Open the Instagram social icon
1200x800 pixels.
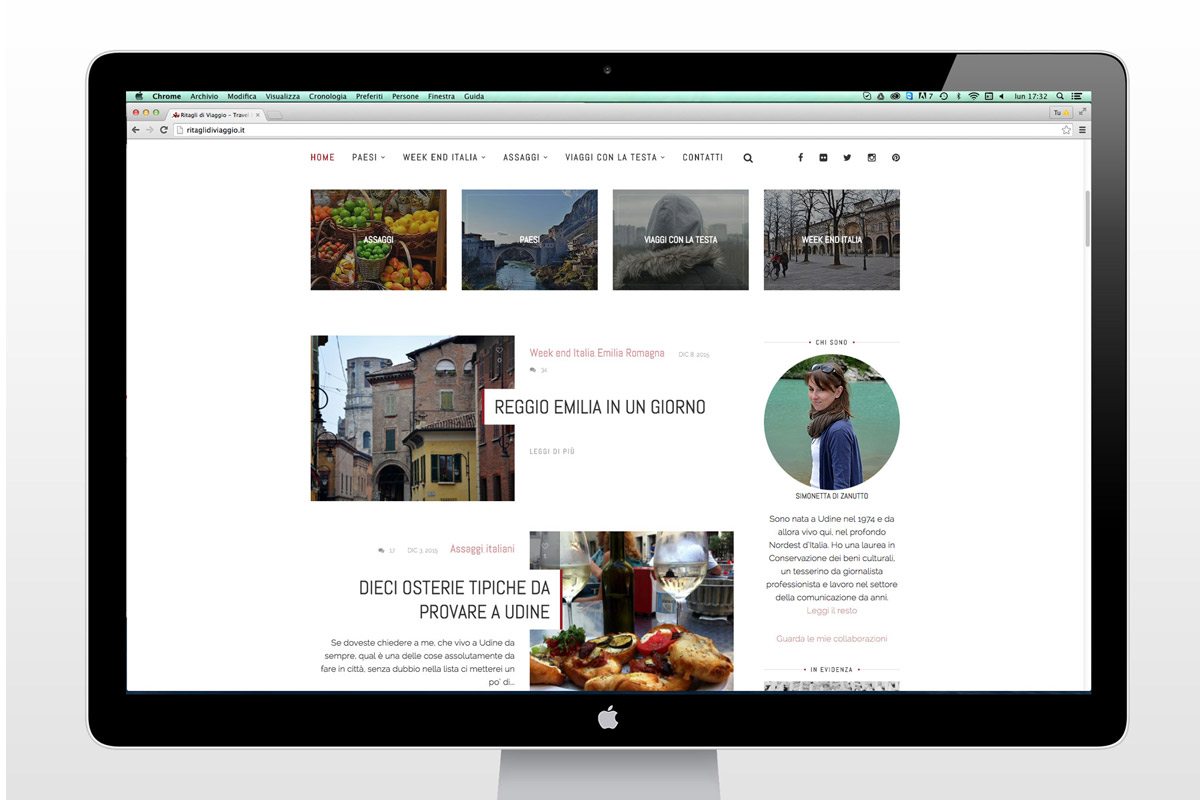click(872, 158)
